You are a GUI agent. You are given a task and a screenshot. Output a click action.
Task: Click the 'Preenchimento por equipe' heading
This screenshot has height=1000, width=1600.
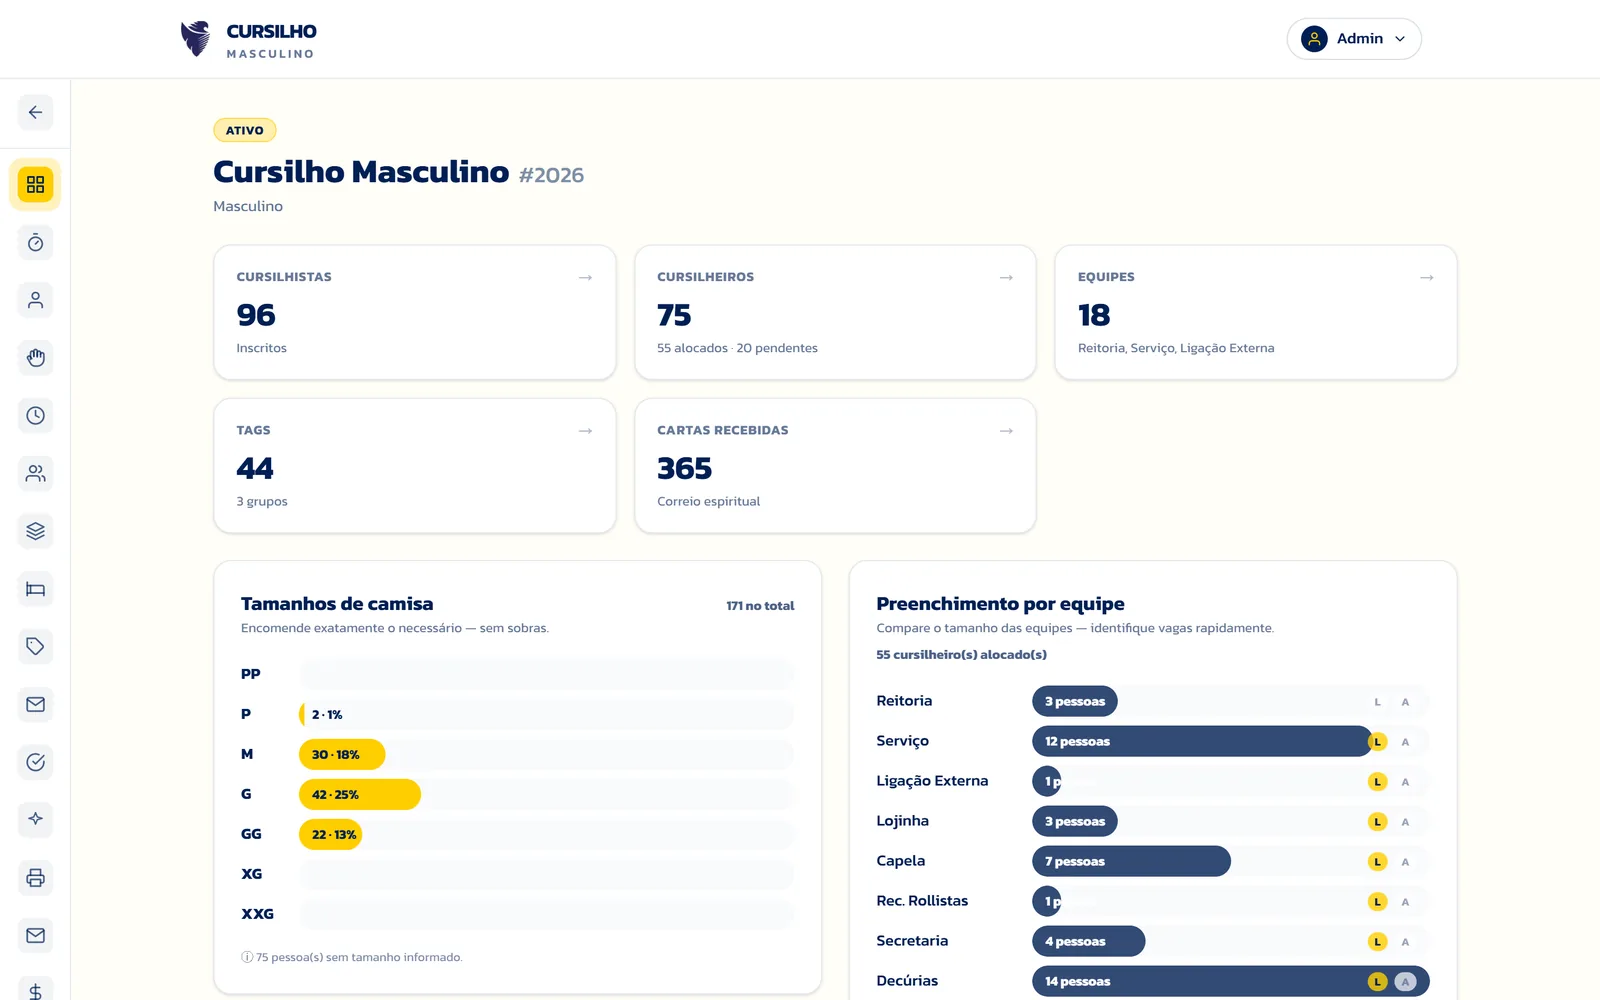pos(1000,604)
